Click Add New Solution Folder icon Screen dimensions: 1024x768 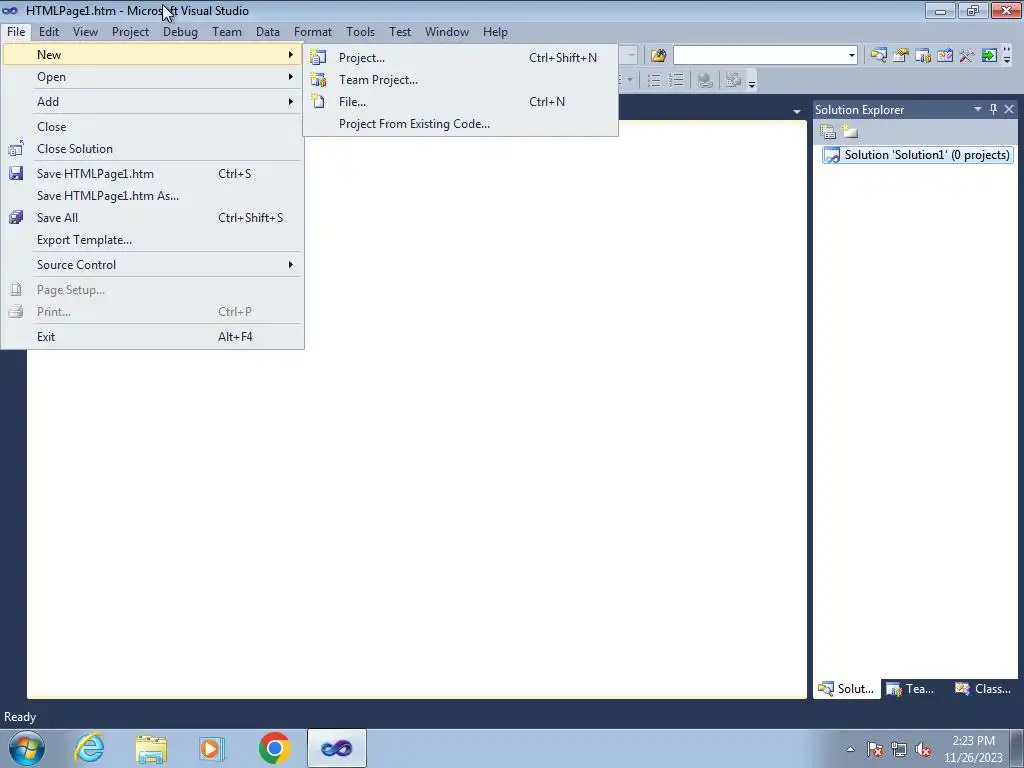[x=850, y=132]
